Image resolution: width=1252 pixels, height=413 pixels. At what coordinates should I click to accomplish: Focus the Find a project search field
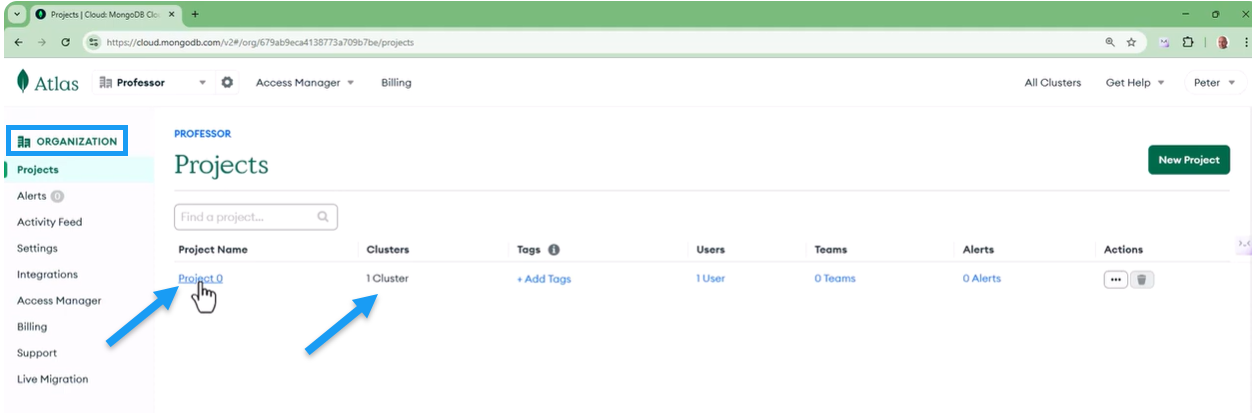pos(245,216)
